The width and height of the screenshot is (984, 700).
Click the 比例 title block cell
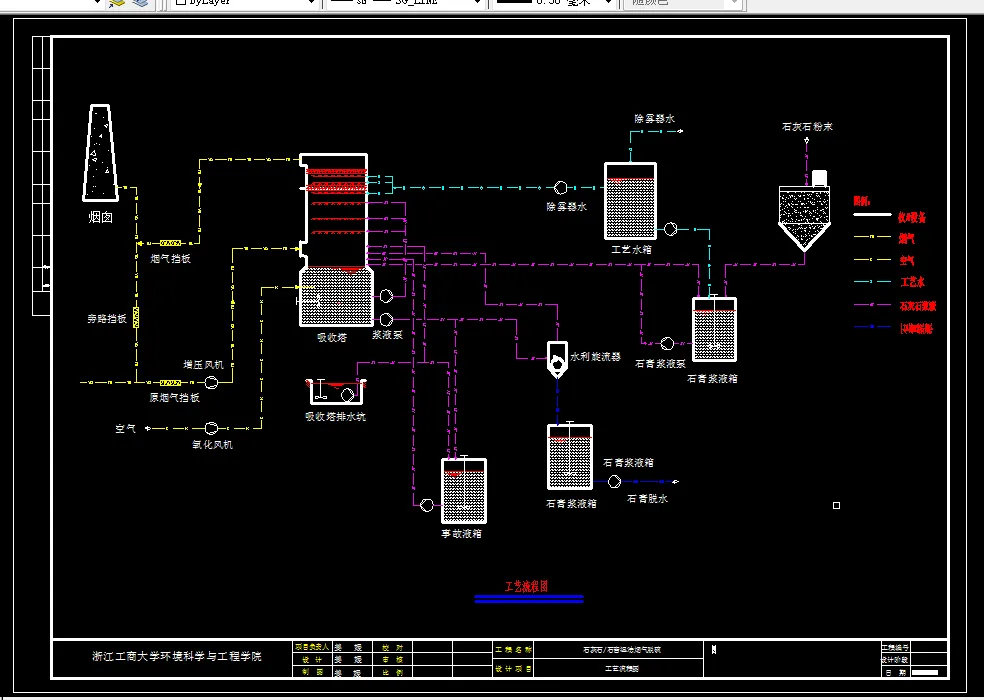[392, 672]
